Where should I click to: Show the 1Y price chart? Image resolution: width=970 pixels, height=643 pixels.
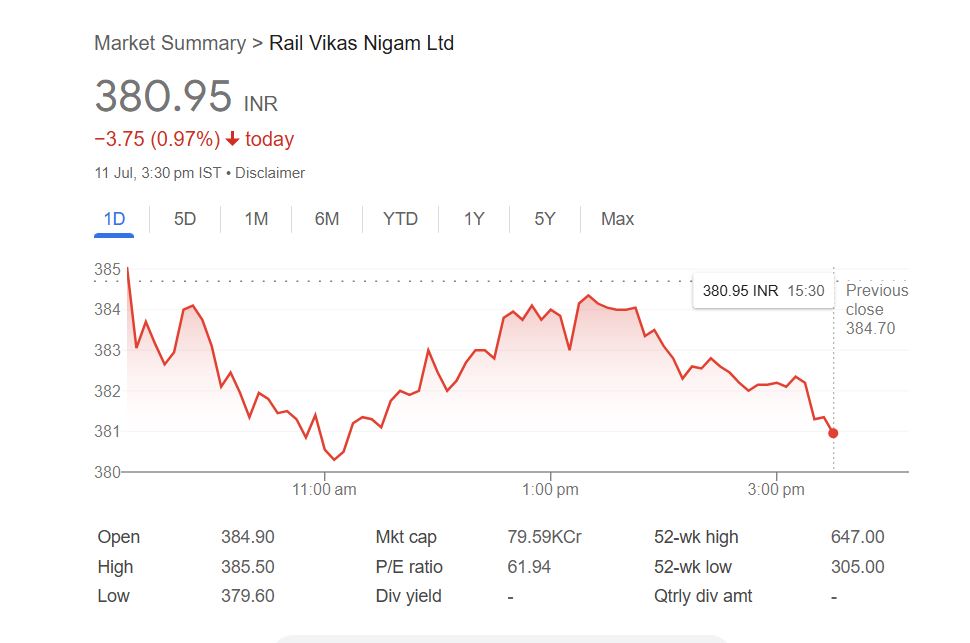coord(474,219)
